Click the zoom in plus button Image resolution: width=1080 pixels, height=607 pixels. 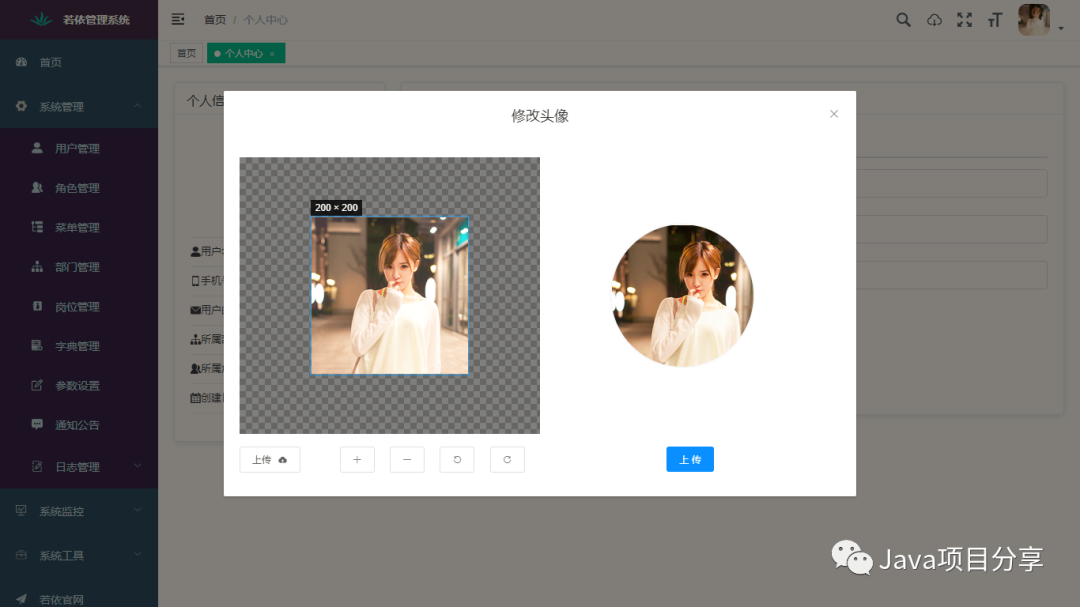[x=357, y=459]
